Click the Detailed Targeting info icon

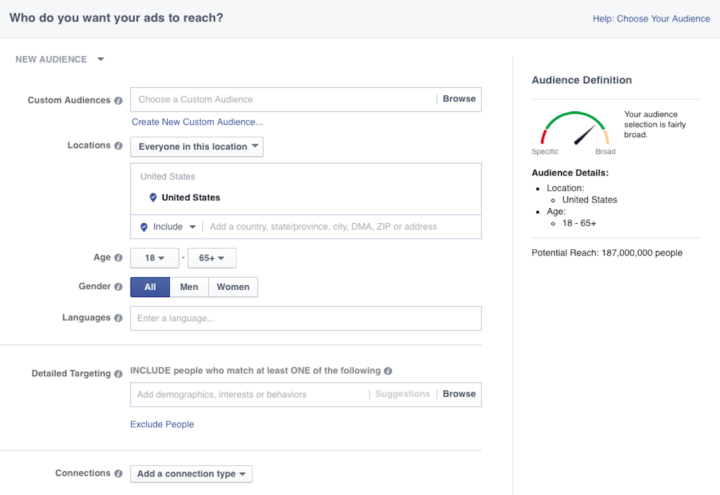[x=119, y=374]
